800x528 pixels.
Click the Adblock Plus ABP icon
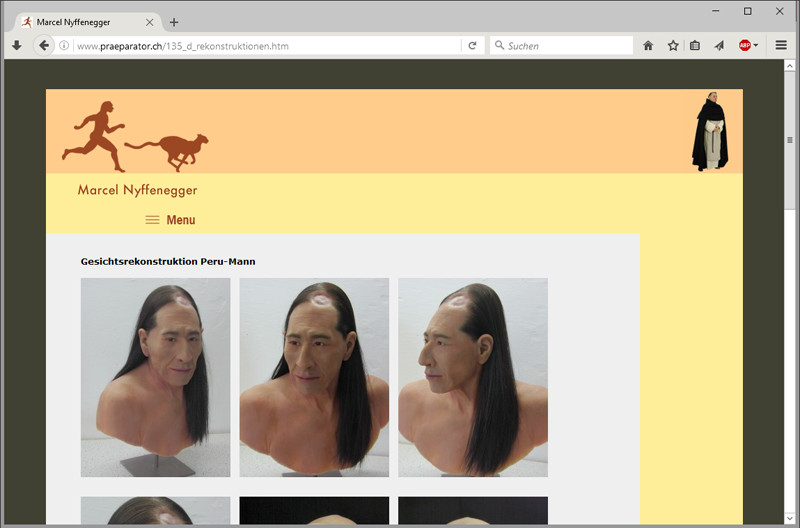(x=744, y=45)
